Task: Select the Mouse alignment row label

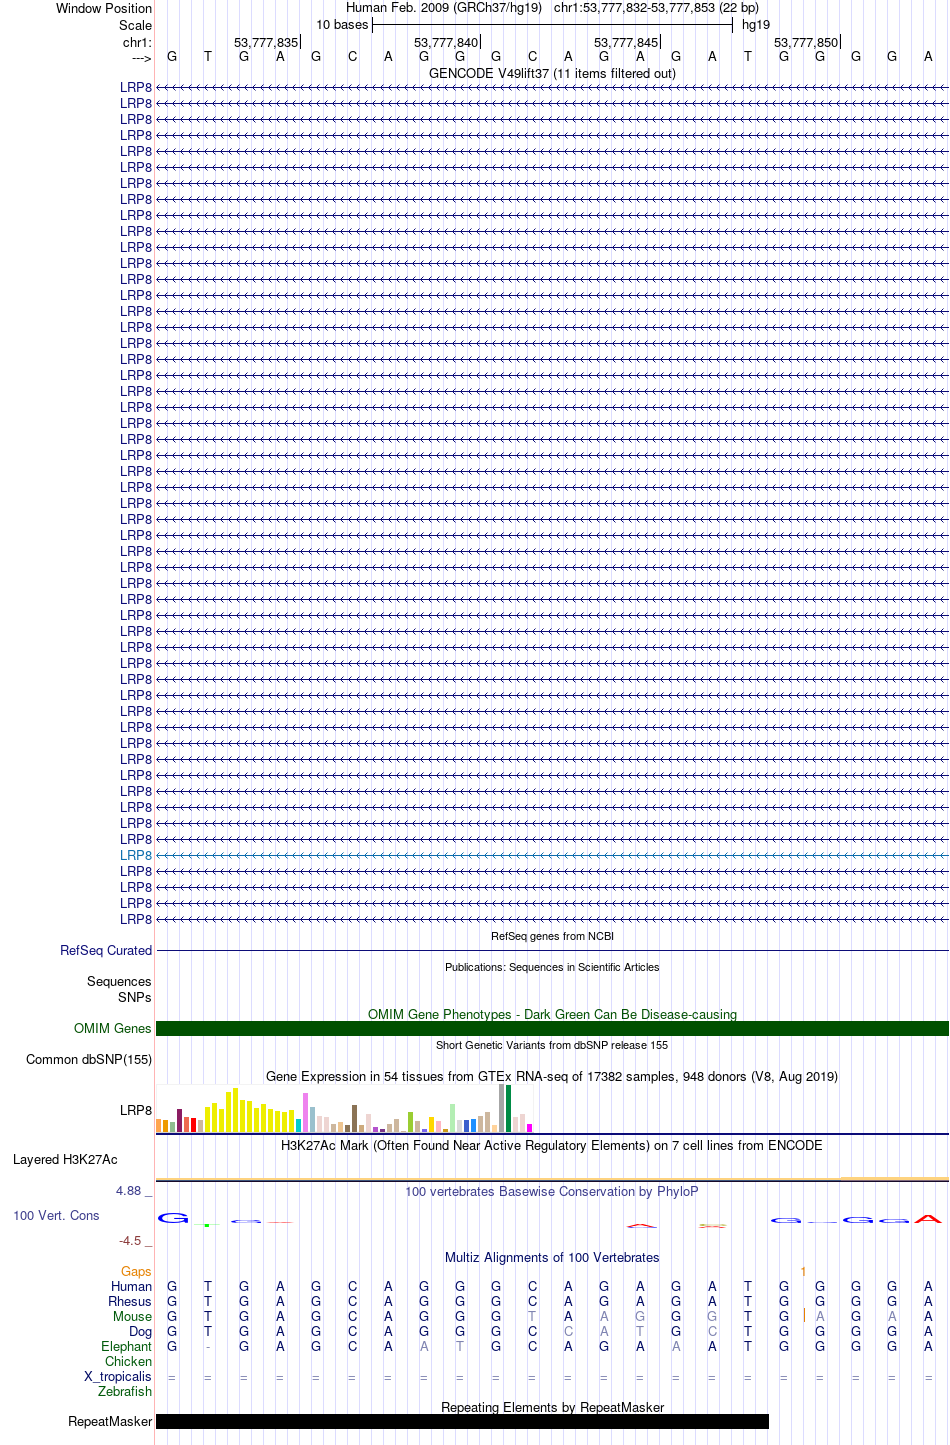Action: pos(133,1316)
